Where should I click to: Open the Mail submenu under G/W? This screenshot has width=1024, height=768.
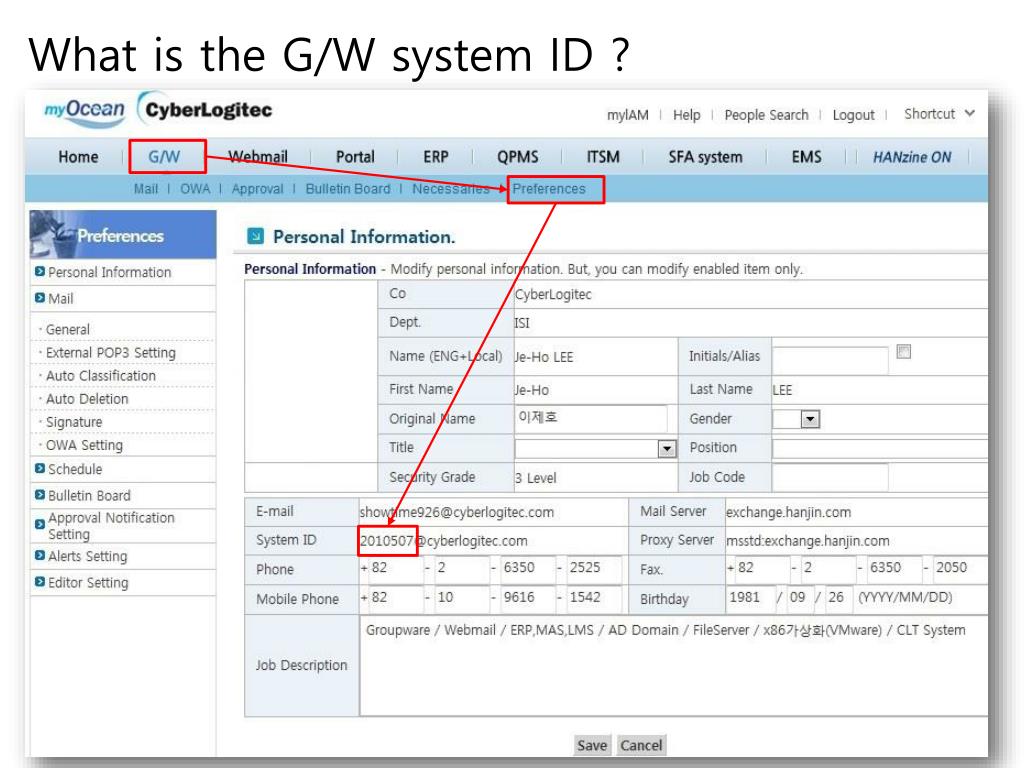pyautogui.click(x=146, y=189)
